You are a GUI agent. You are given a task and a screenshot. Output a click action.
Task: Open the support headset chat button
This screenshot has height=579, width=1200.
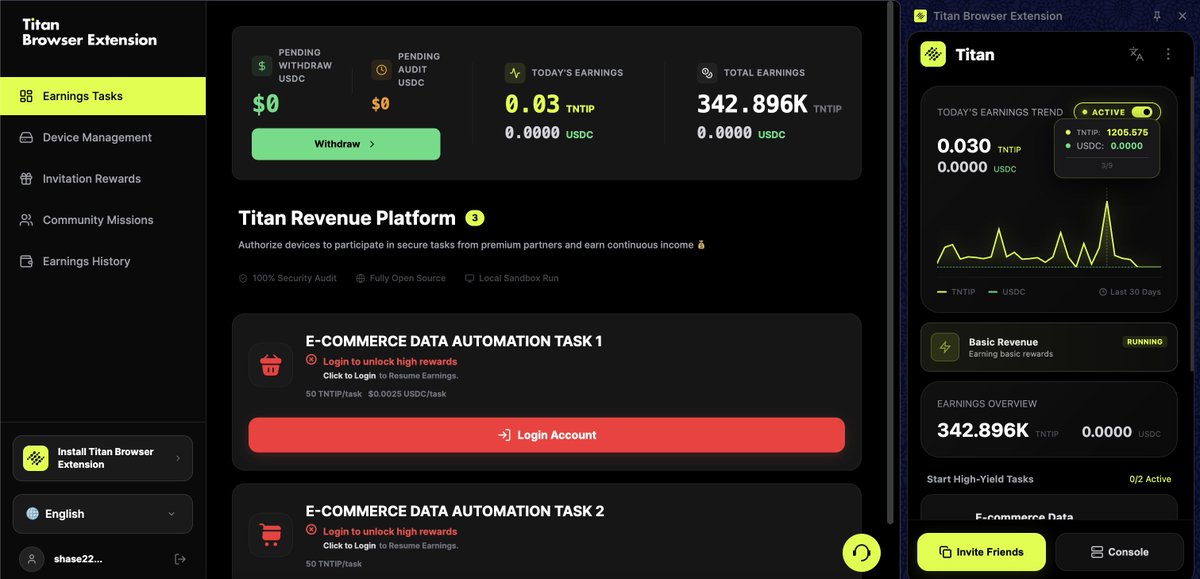tap(862, 551)
